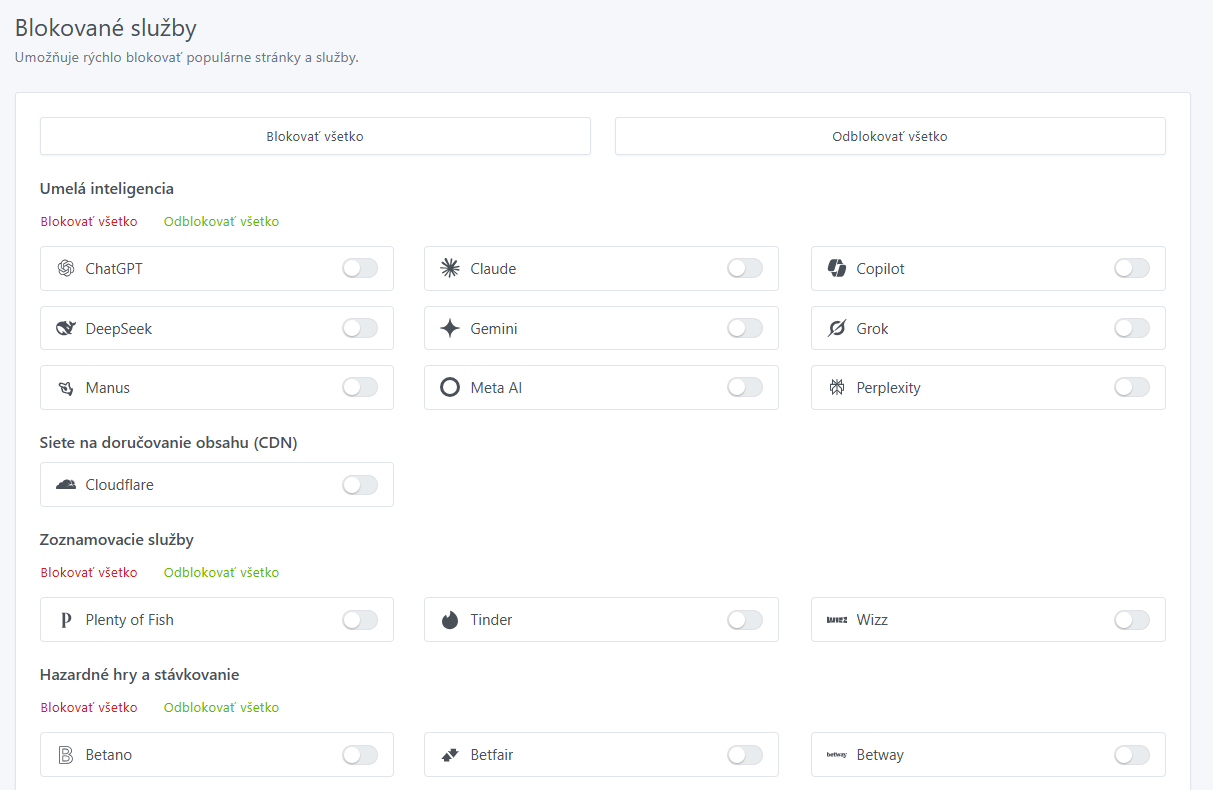Image resolution: width=1213 pixels, height=790 pixels.
Task: Click the 'Cloudflare' service label
Action: coord(120,485)
